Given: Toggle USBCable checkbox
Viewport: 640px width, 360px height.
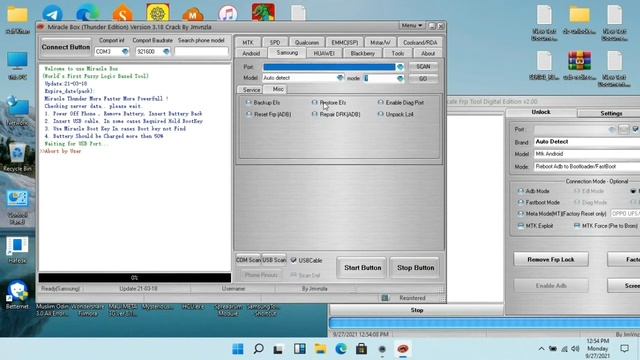Looking at the screenshot, I should (293, 260).
